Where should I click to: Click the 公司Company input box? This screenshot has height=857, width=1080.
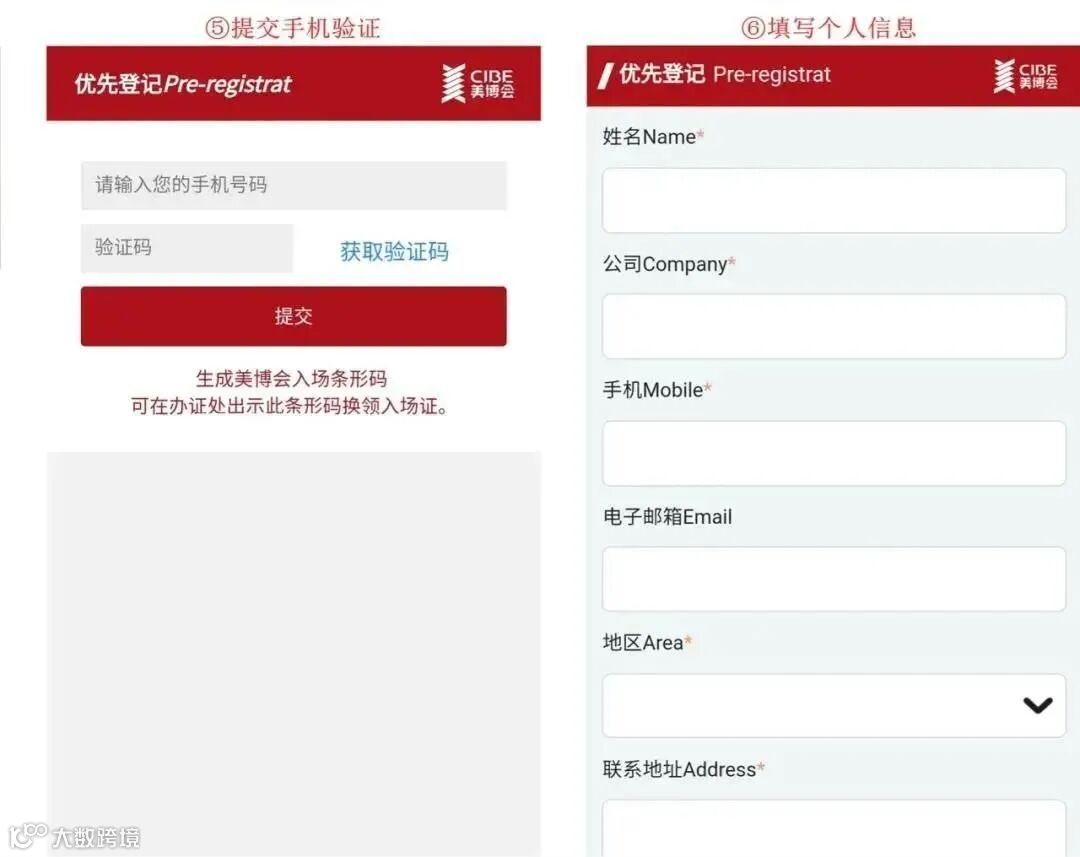pyautogui.click(x=834, y=327)
